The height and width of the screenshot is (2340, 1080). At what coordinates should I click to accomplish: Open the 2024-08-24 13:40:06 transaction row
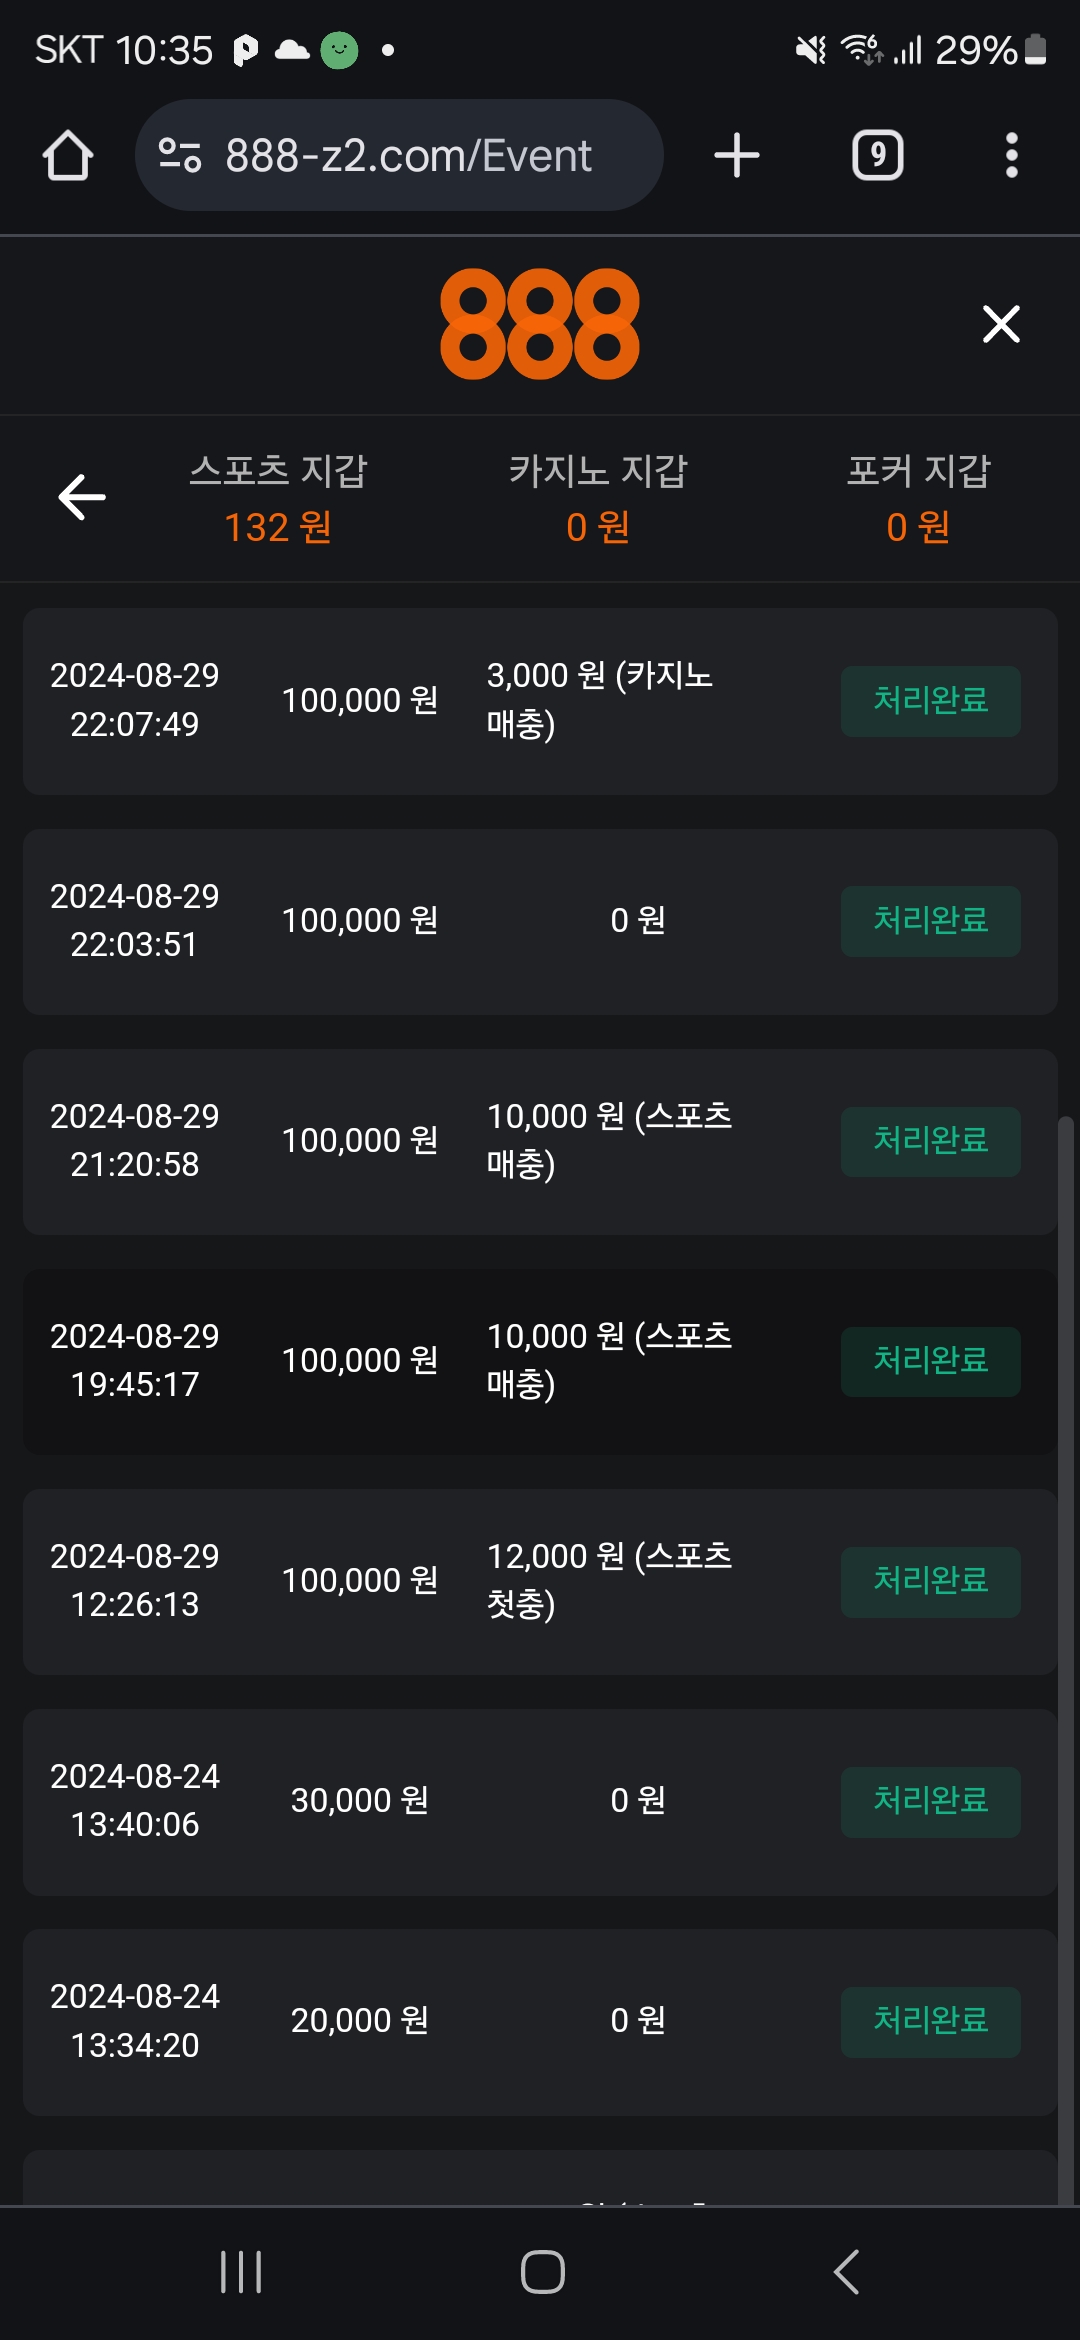pyautogui.click(x=540, y=1801)
